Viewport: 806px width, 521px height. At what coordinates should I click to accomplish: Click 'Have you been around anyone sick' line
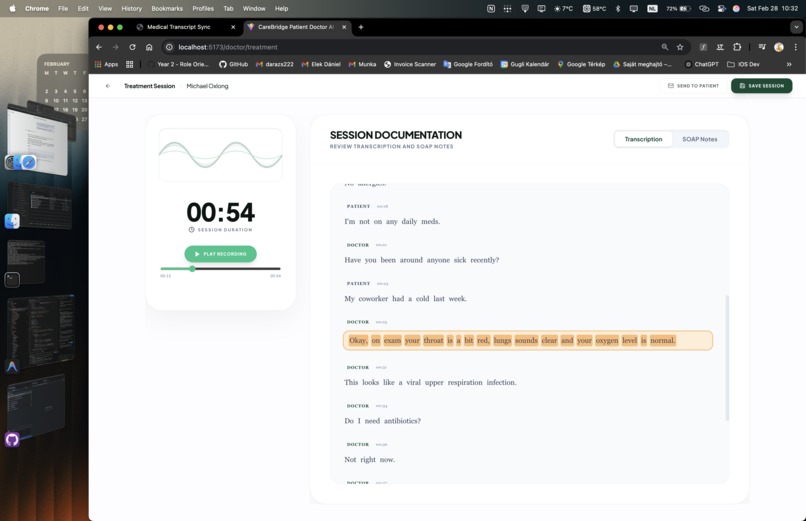422,260
